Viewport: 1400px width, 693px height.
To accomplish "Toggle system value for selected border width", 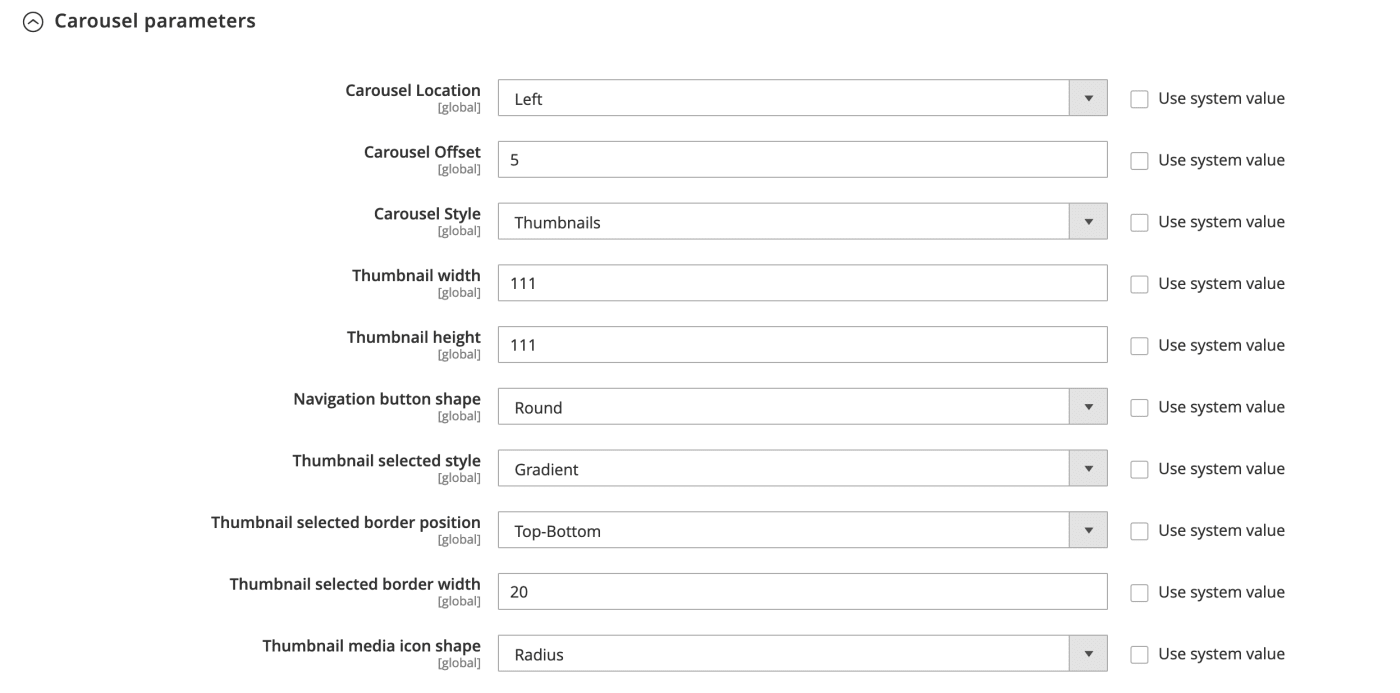I will (1139, 593).
